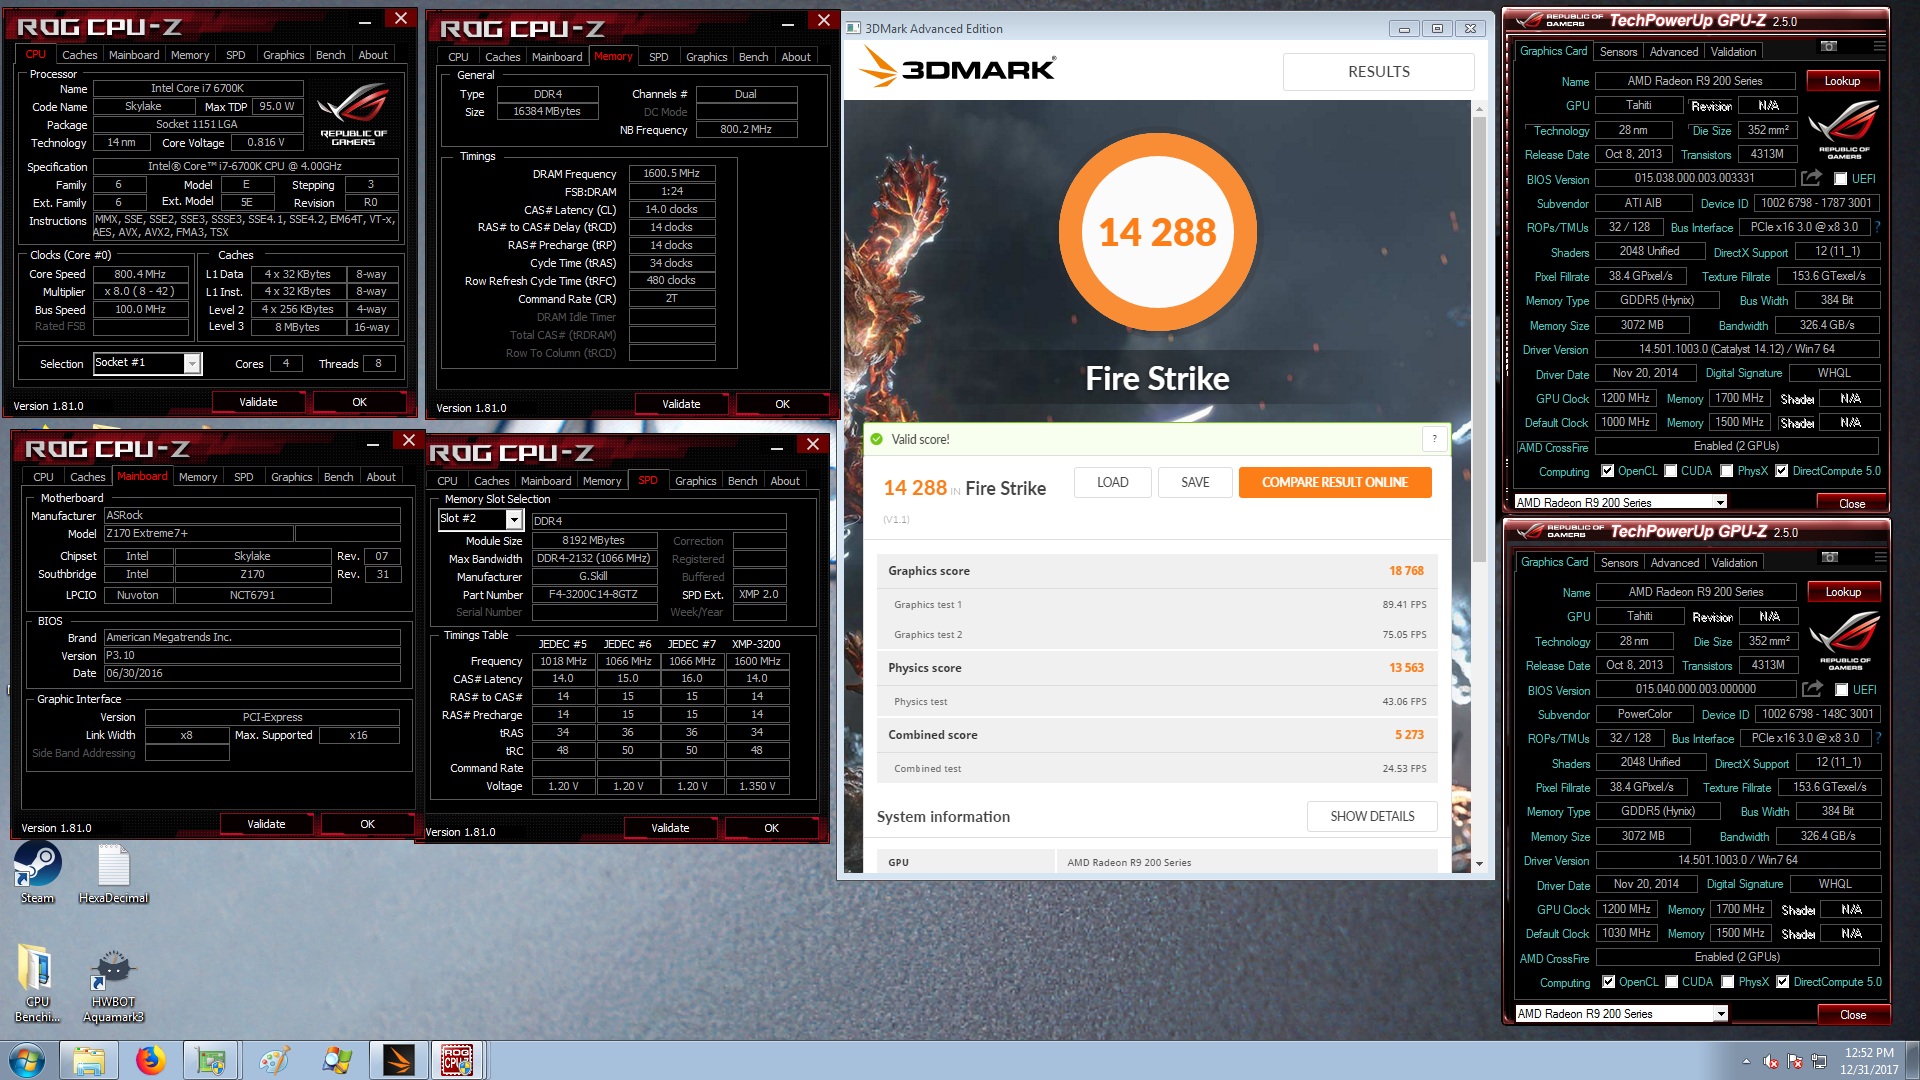Open SPD tab in CPU-Z Memory window
The image size is (1920, 1080).
(658, 57)
